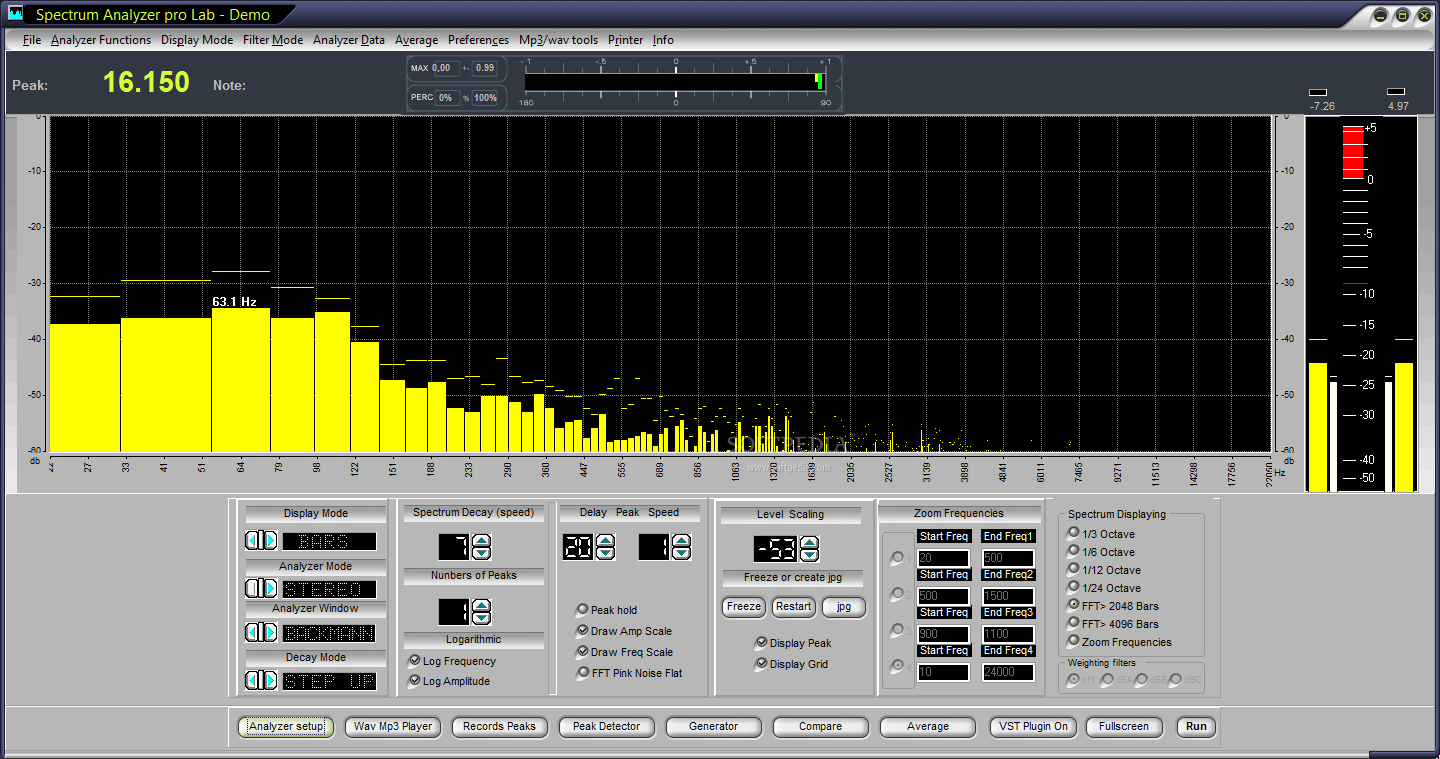
Task: Open the Analyzer Functions menu
Action: 101,40
